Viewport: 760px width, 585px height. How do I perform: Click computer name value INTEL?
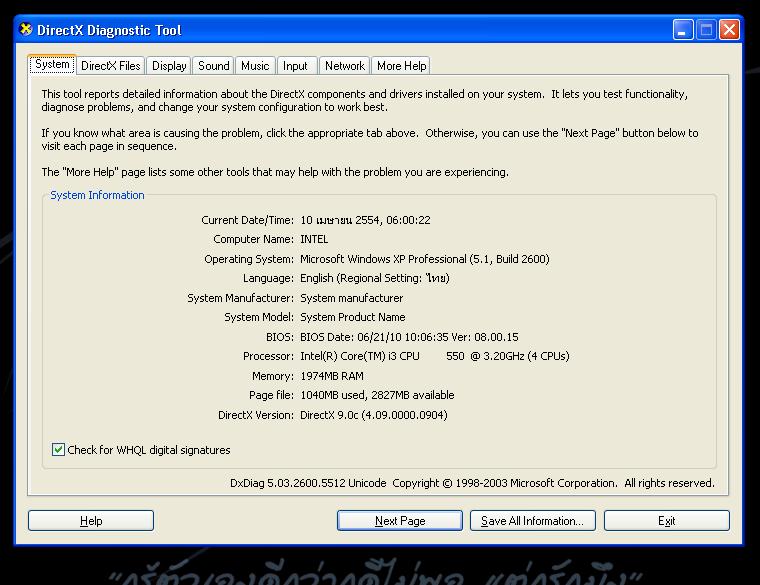tap(314, 239)
